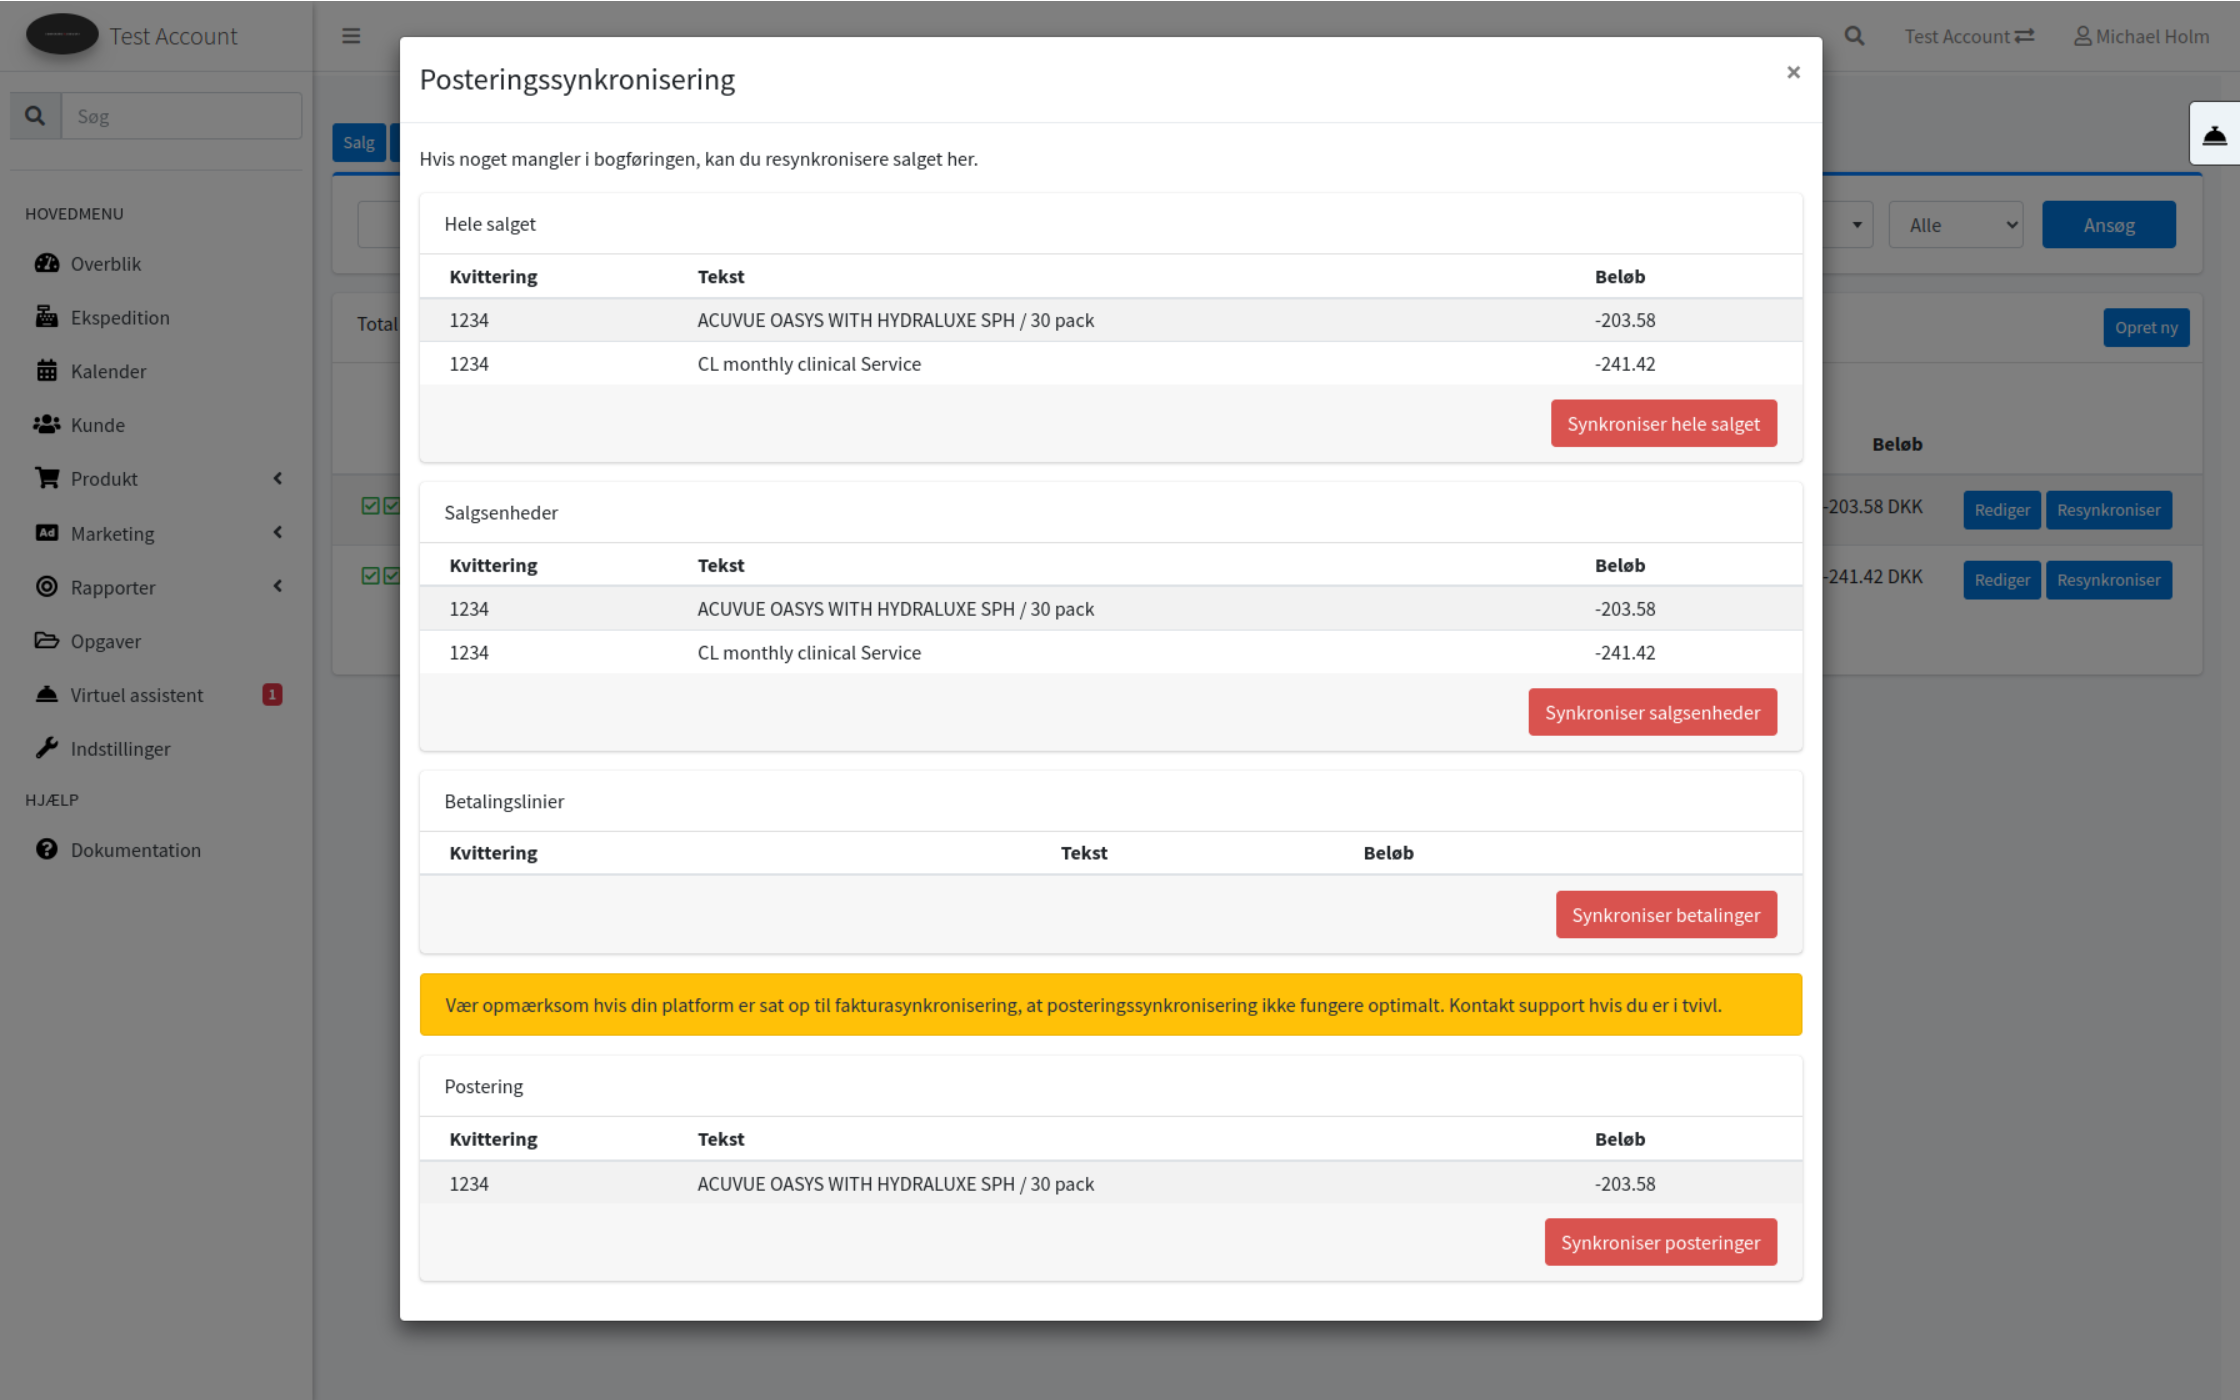This screenshot has height=1400, width=2240.
Task: Click the sidebar Søg search field
Action: point(181,116)
